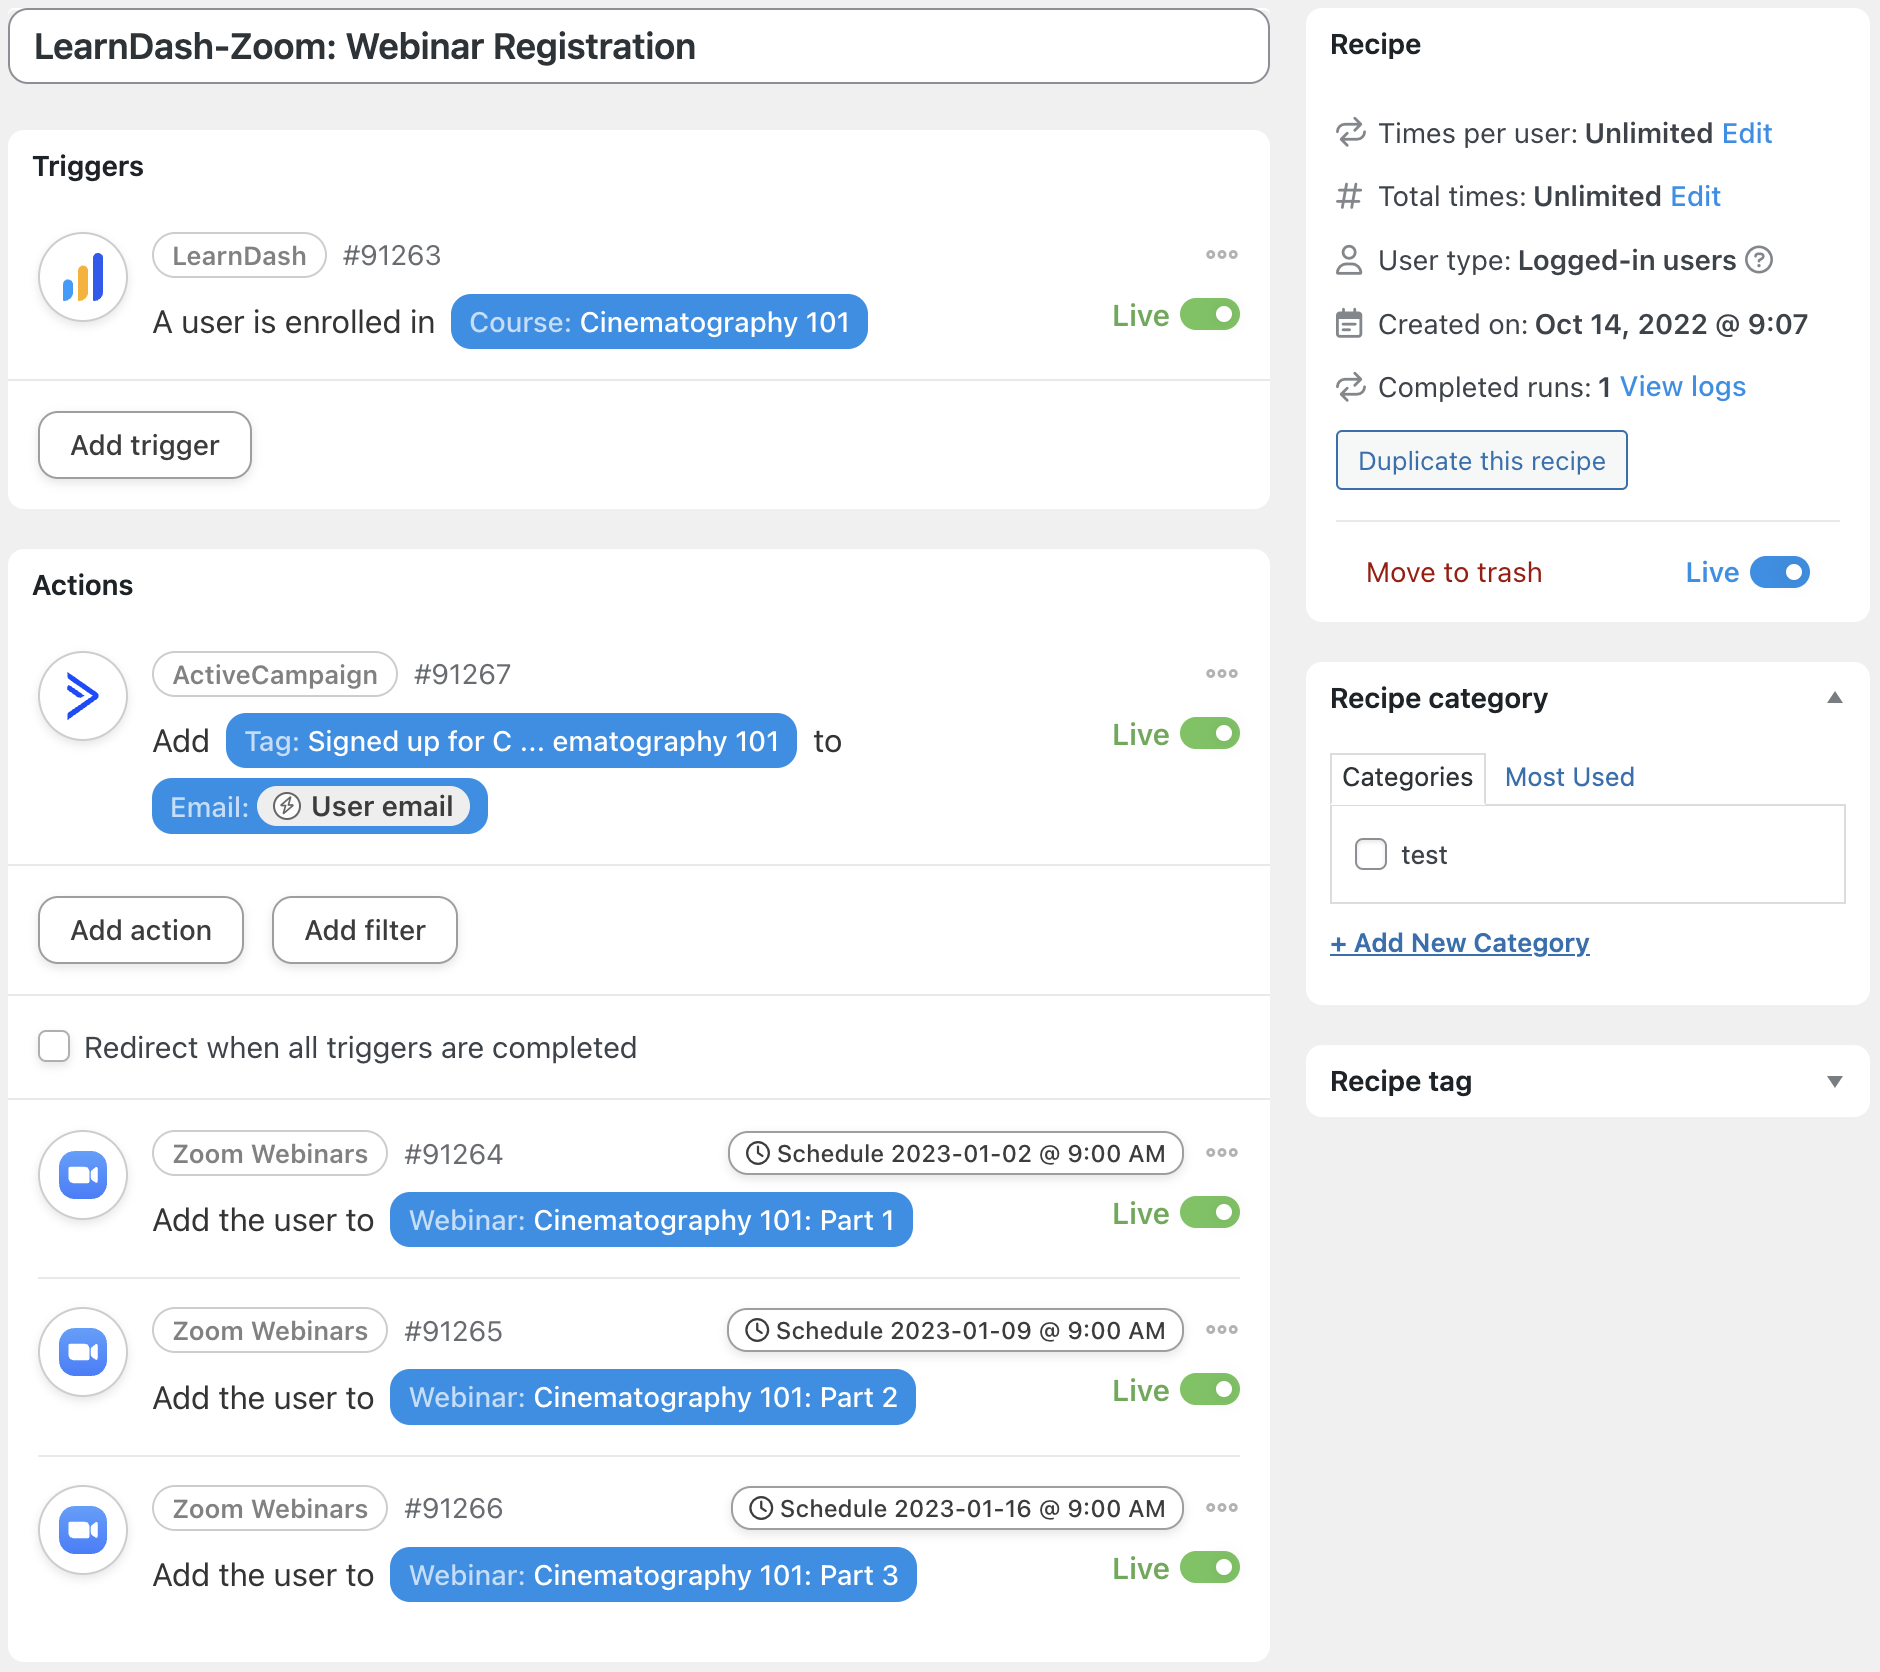The height and width of the screenshot is (1672, 1880).
Task: Open the three-dot menu for ActiveCampaign action
Action: tap(1221, 674)
